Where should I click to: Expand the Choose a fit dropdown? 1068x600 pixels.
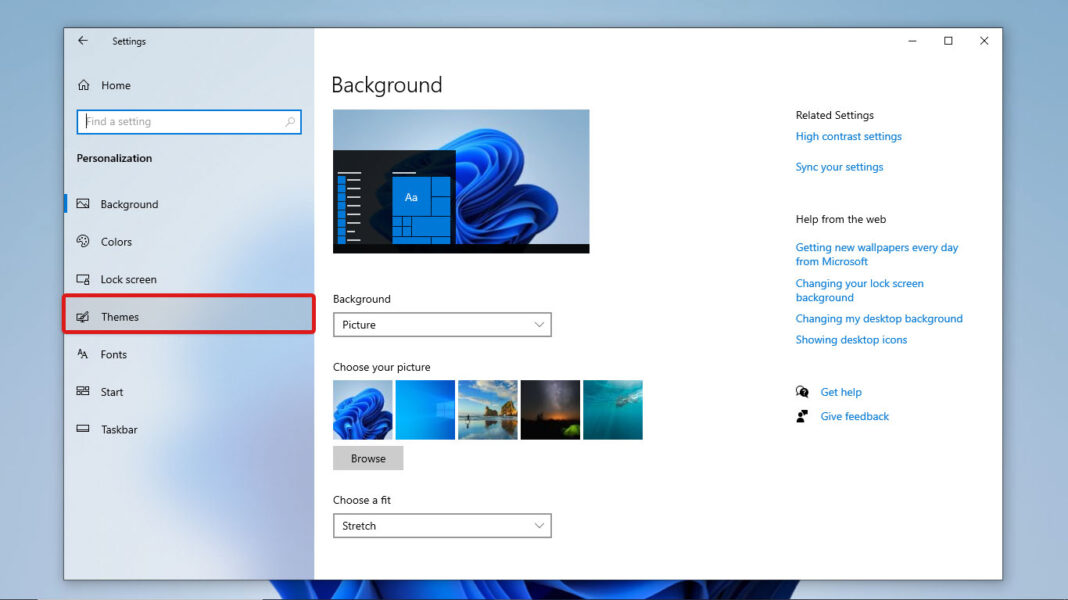click(x=442, y=525)
